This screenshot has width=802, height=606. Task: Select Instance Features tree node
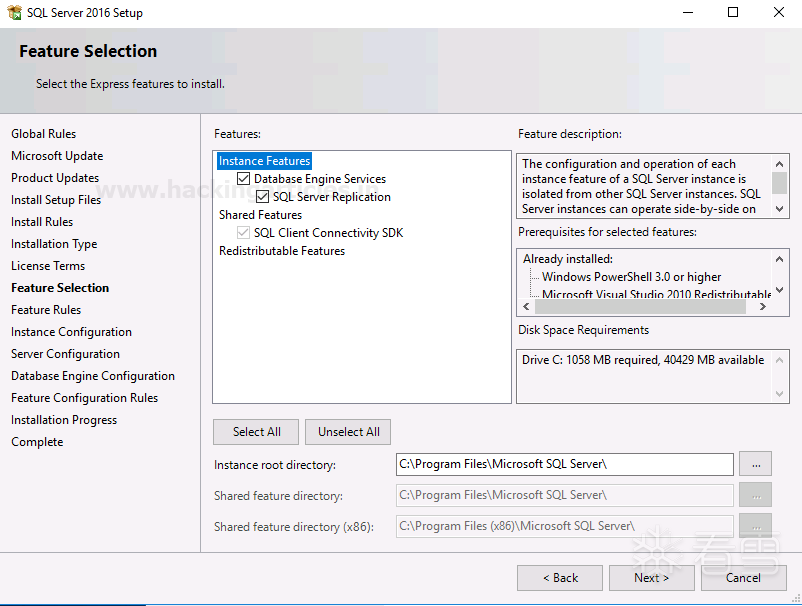264,161
